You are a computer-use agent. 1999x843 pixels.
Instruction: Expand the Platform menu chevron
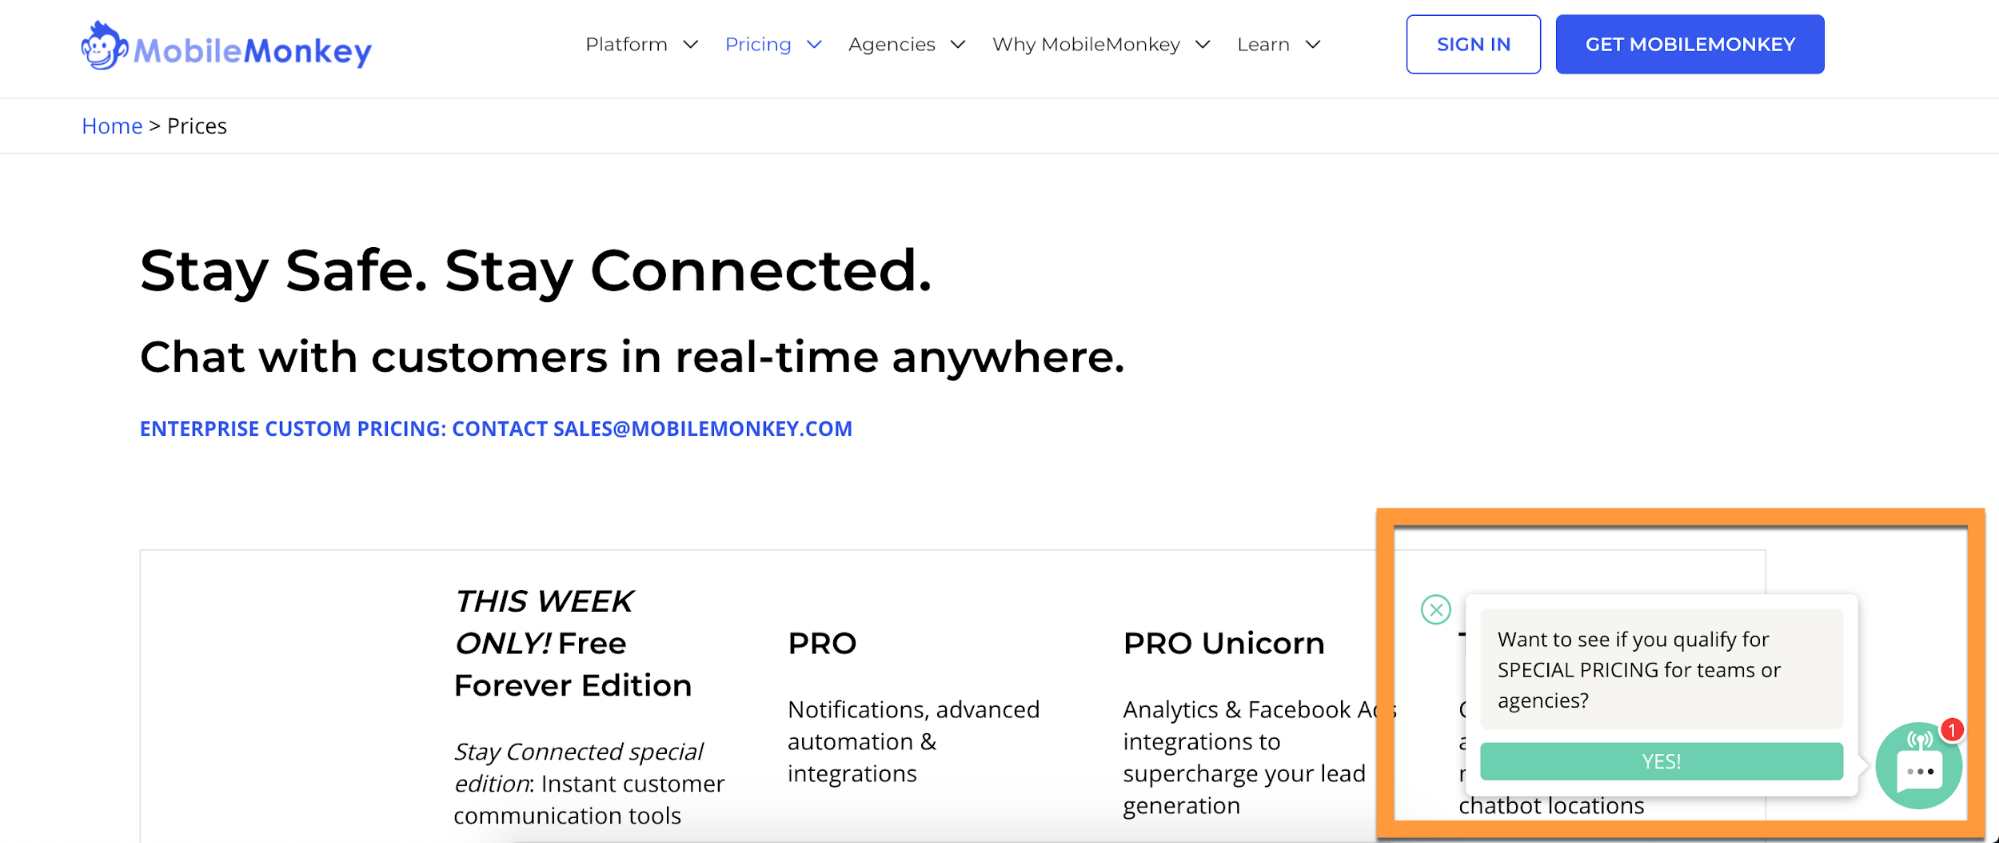pyautogui.click(x=690, y=45)
